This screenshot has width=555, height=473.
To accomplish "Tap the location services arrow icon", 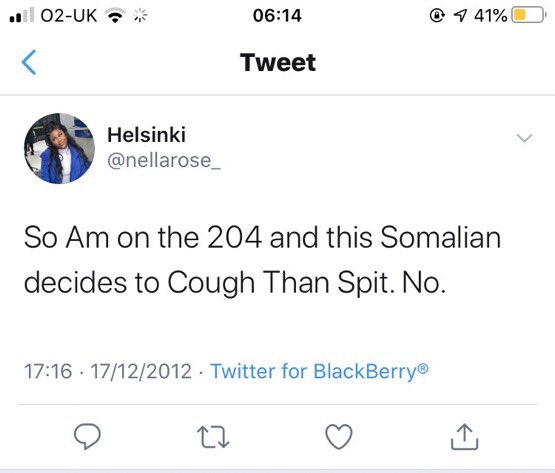I will click(460, 16).
